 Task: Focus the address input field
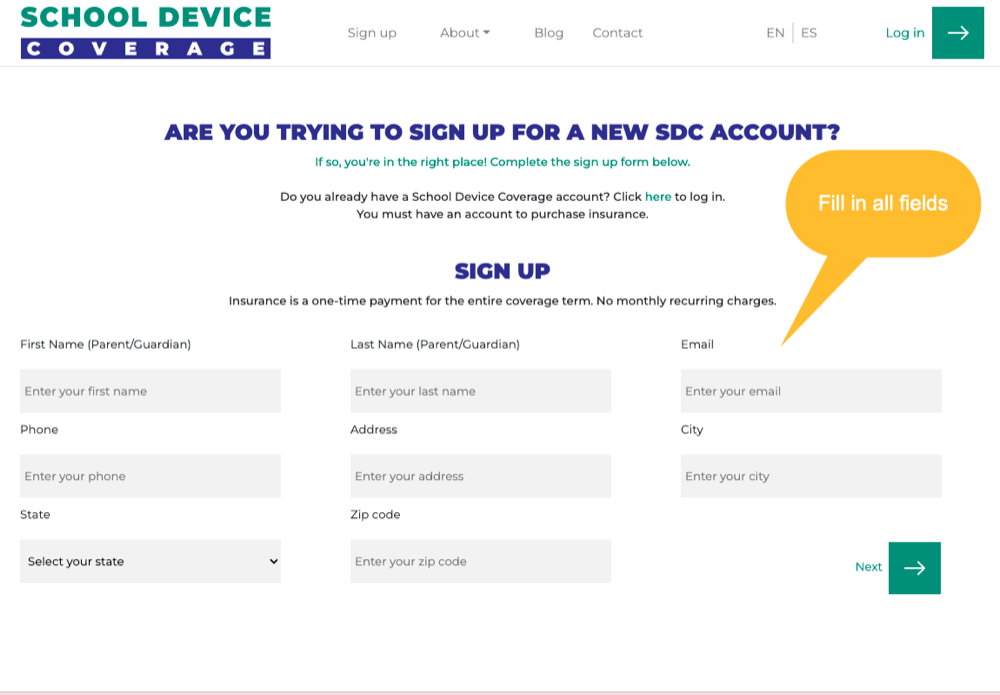[480, 476]
